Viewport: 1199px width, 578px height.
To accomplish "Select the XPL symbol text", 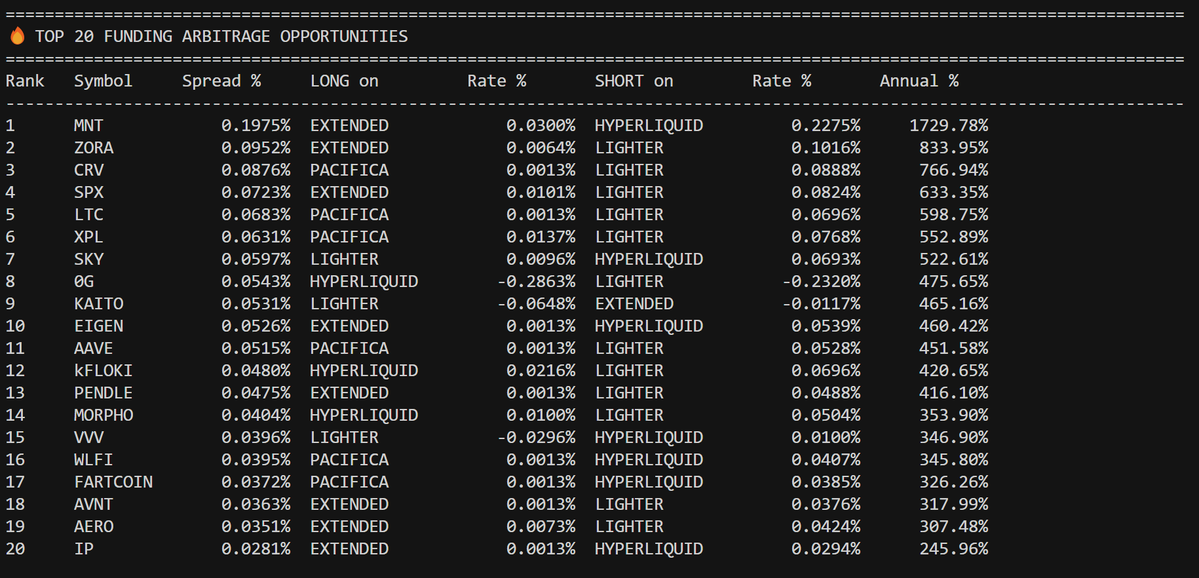I will click(x=89, y=237).
